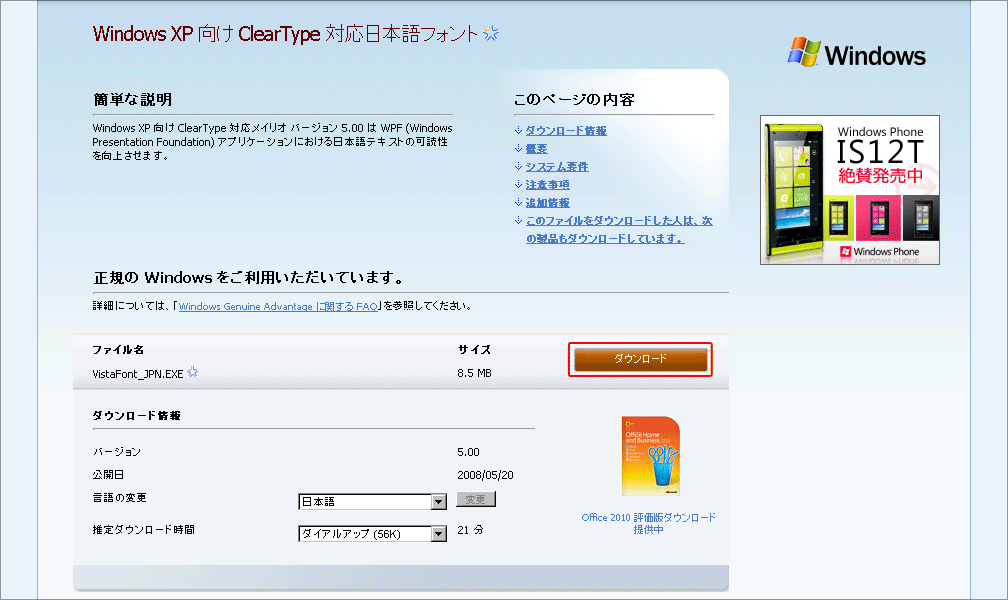Screen dimensions: 1008x600
Task: Click the arrow icon before 追加情報 link
Action: click(x=518, y=203)
